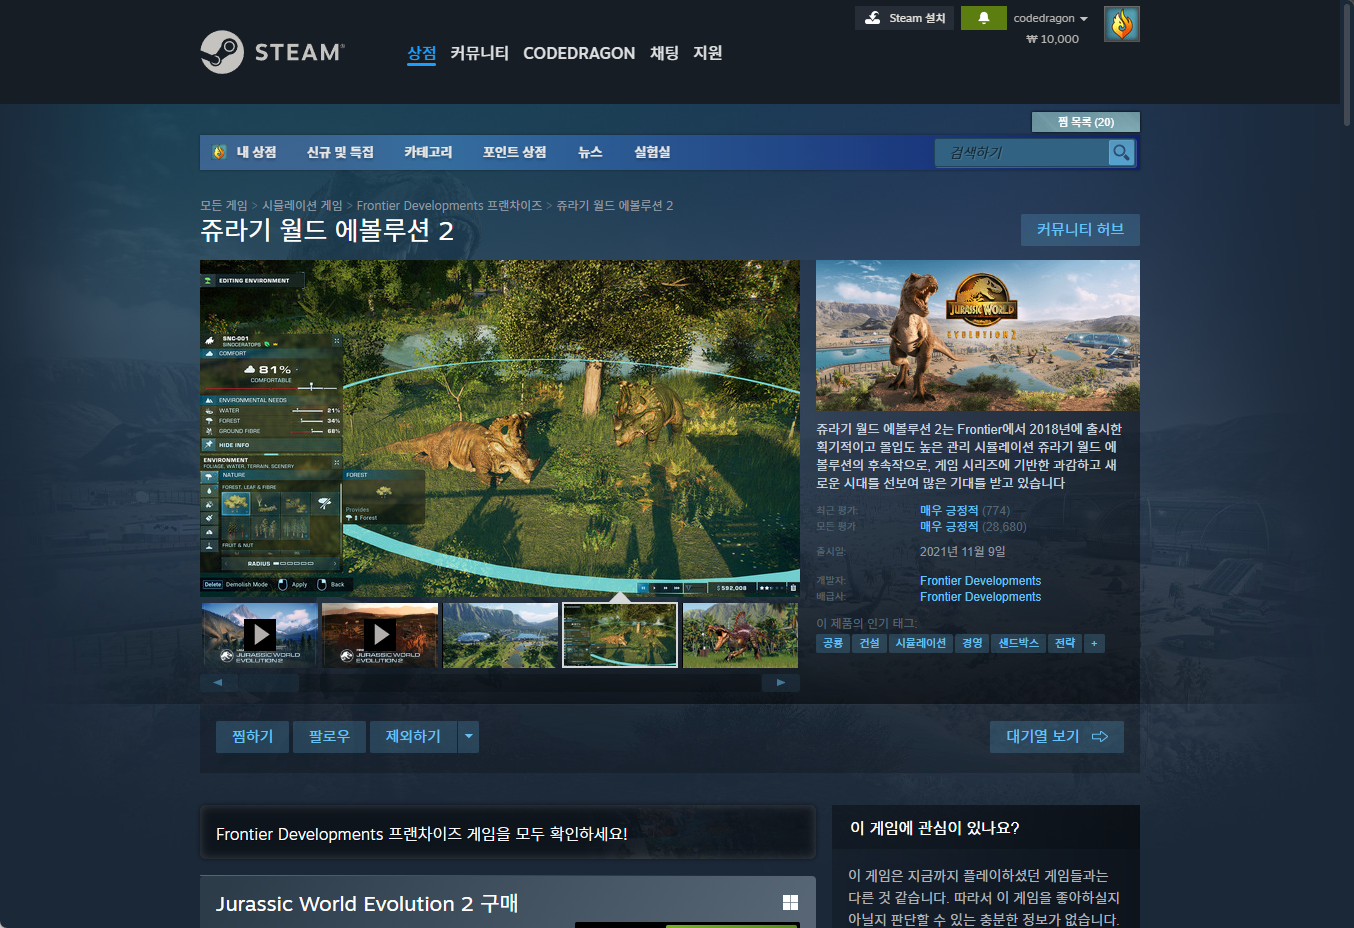The width and height of the screenshot is (1354, 928).
Task: Select the 시뮬레이션 tag
Action: (x=921, y=643)
